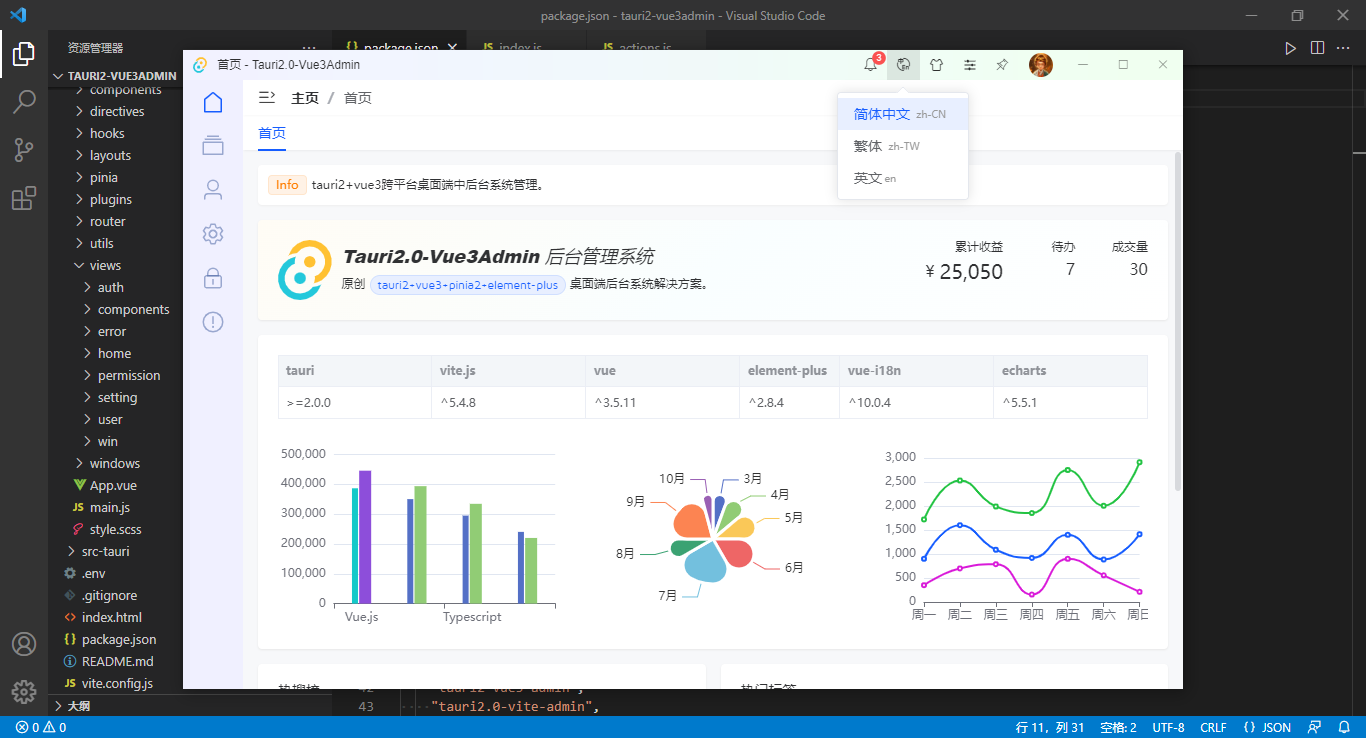Click CRLF line ending in status bar
Viewport: 1366px width, 738px height.
1213,727
